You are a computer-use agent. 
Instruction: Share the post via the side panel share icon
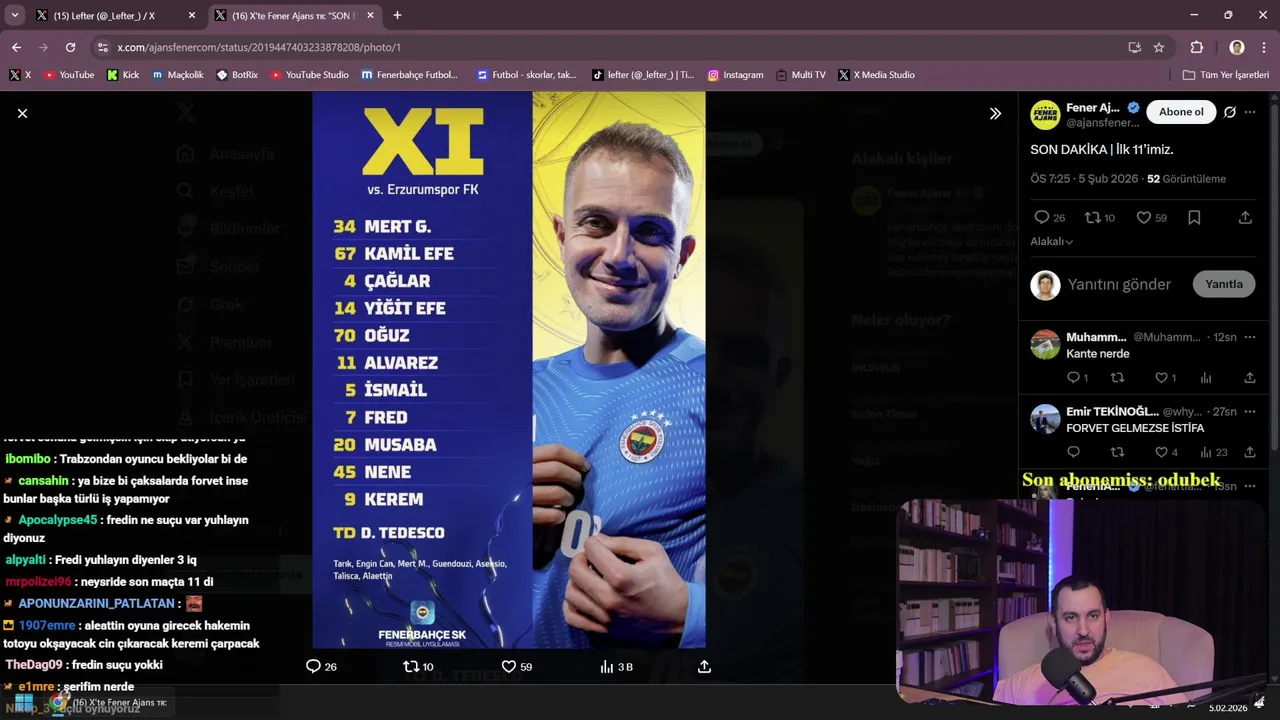pos(1245,217)
